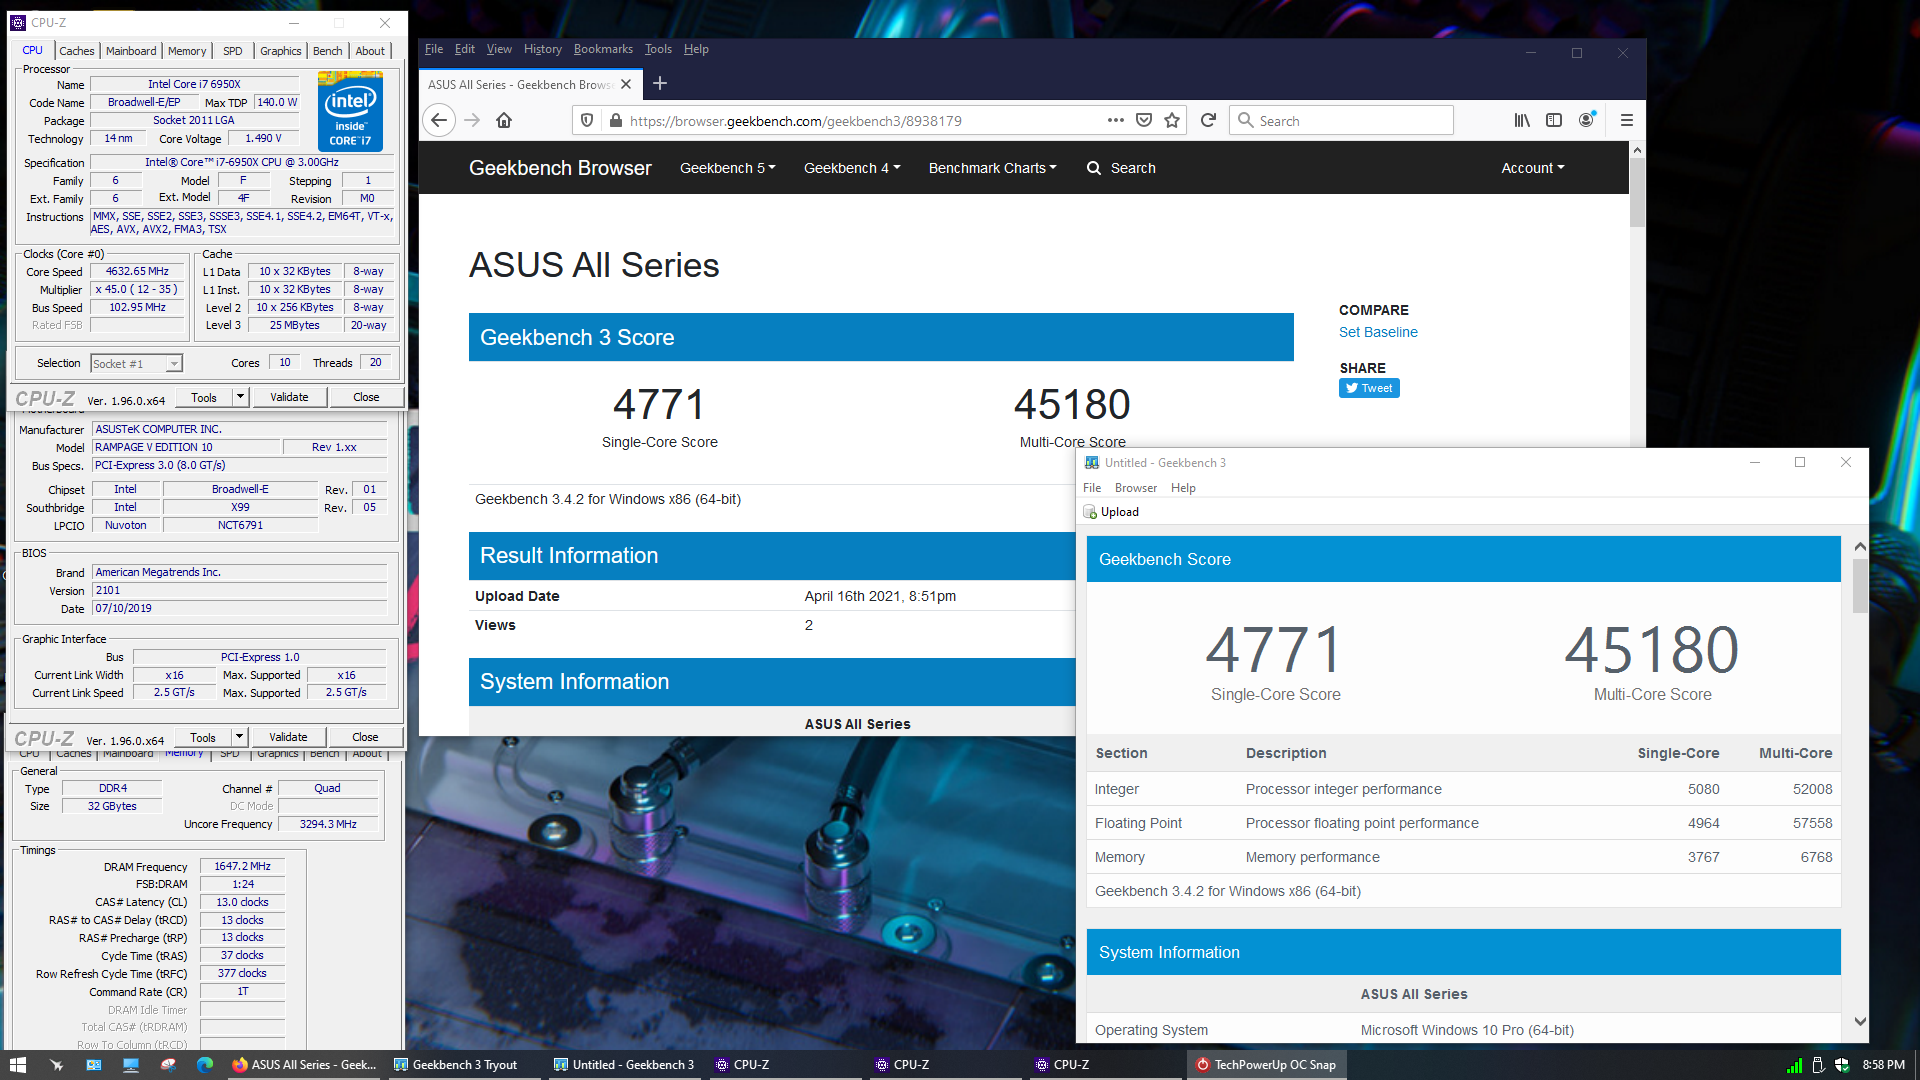Go back in Firefox
The image size is (1920, 1080).
click(x=439, y=120)
